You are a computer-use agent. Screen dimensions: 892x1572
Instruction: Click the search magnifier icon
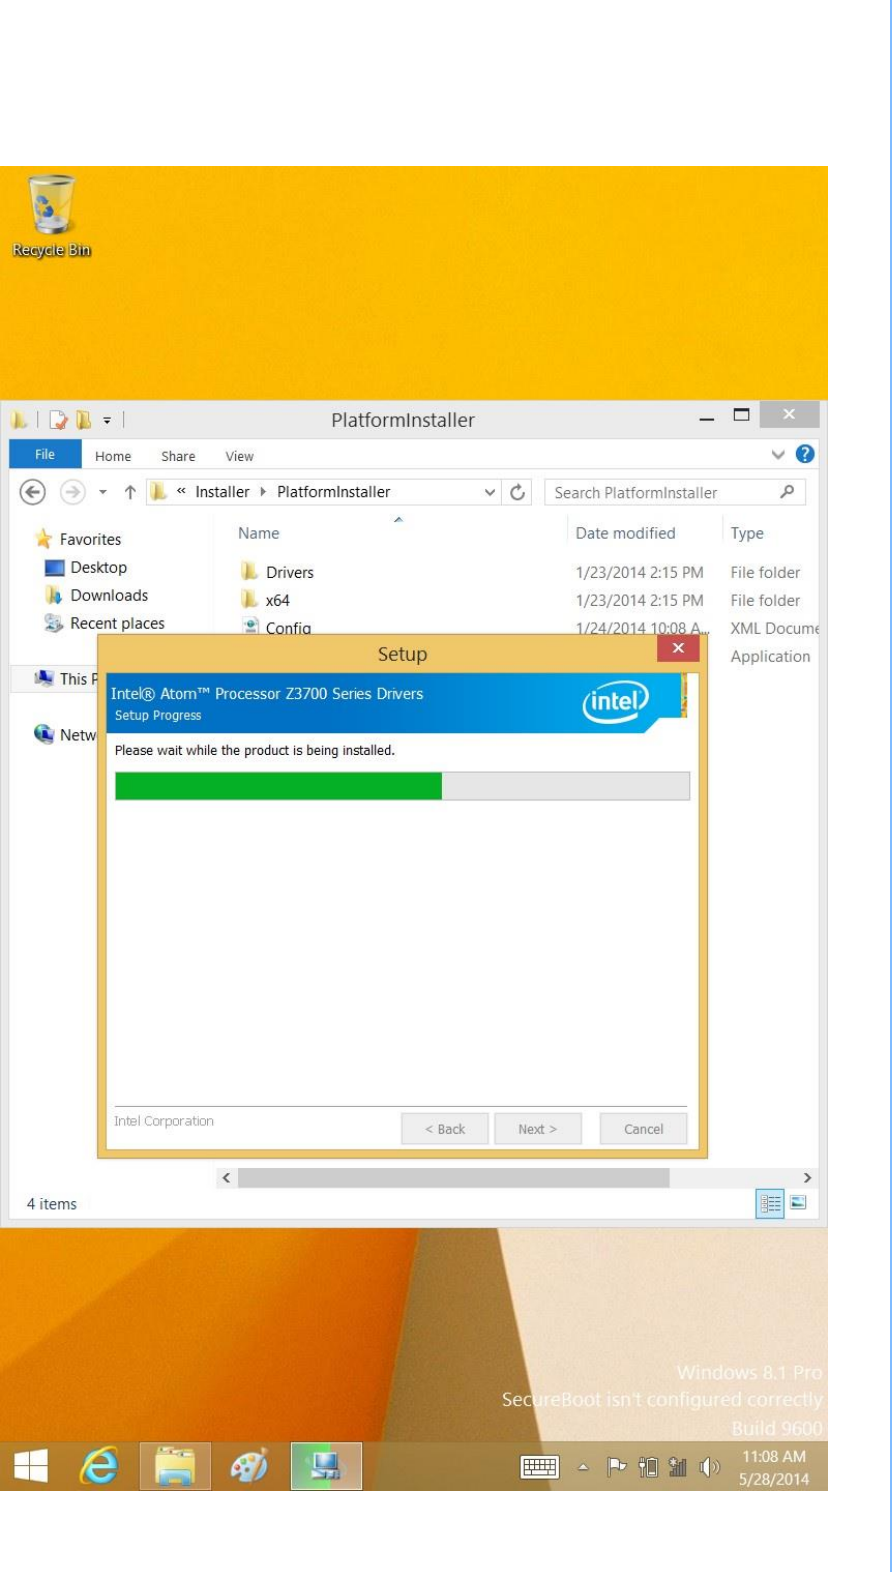pos(788,491)
